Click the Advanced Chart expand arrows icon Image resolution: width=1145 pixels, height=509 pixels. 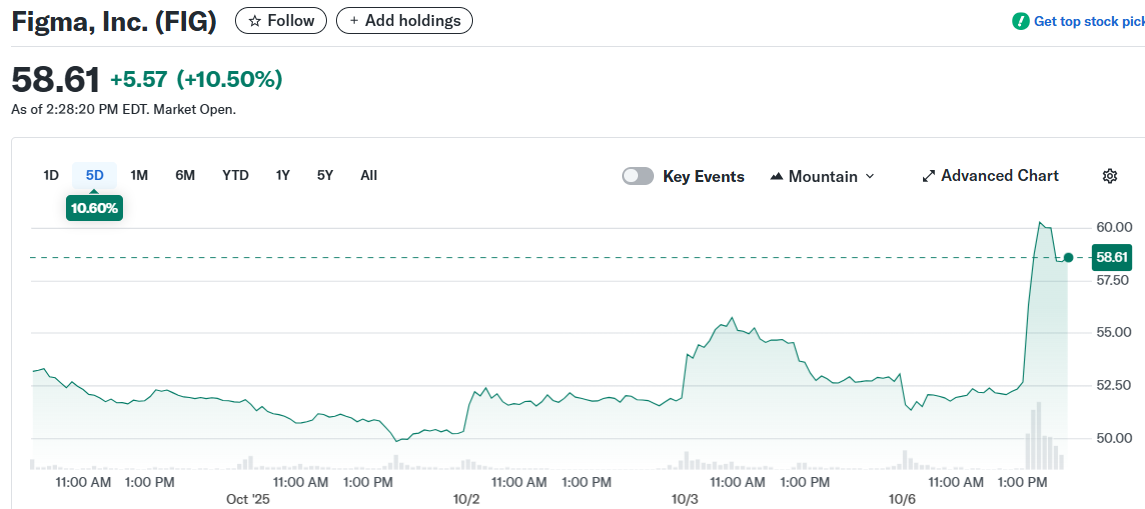(x=928, y=176)
